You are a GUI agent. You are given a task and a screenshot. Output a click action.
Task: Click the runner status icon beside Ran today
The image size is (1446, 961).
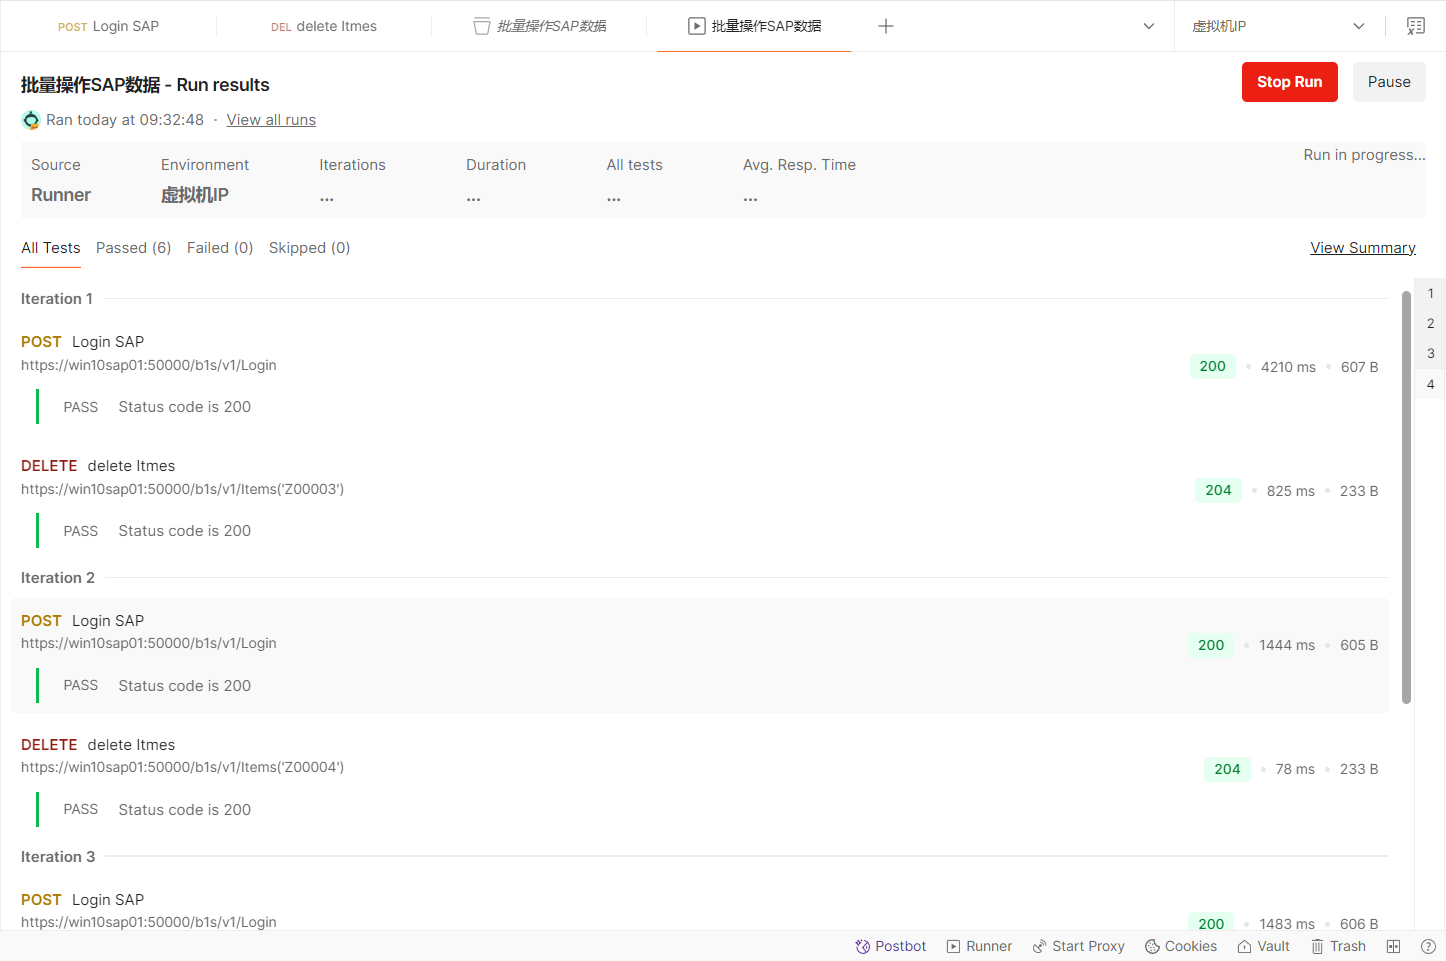(31, 120)
